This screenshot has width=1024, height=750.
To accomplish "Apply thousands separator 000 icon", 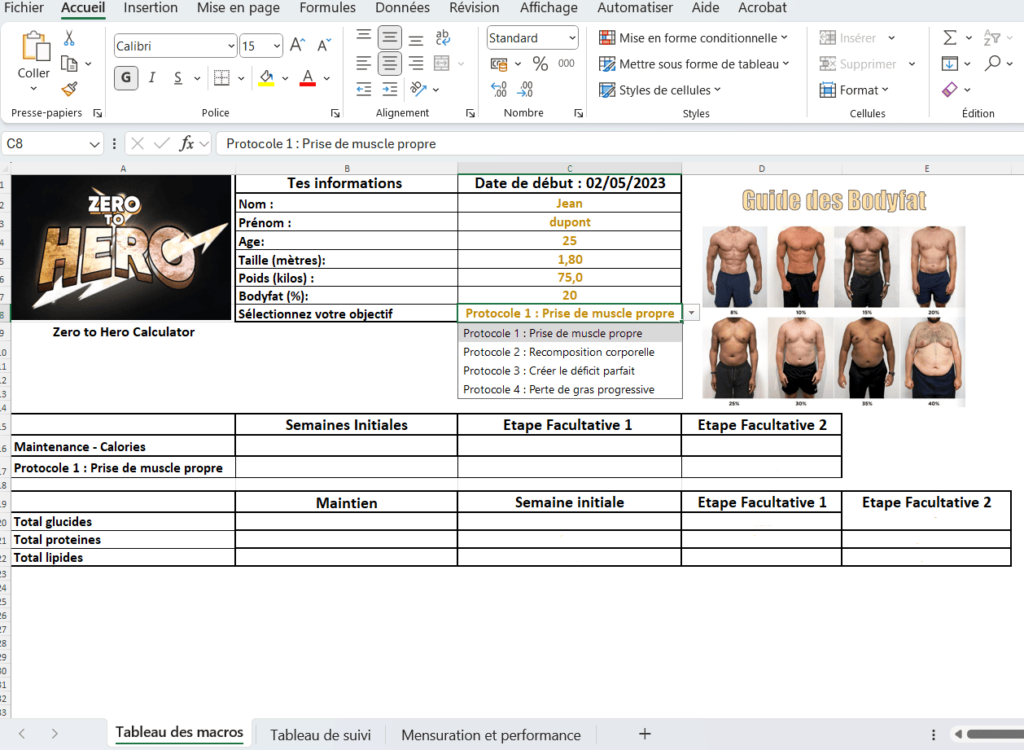I will [x=566, y=63].
